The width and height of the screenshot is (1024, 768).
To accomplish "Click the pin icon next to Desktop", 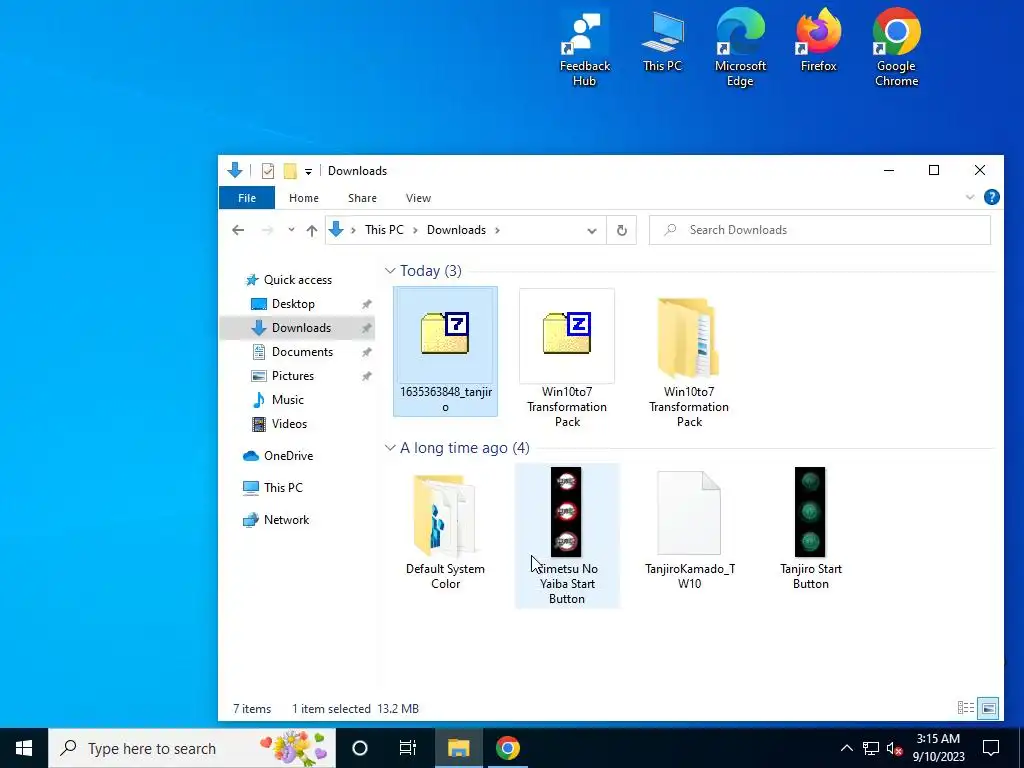I will click(366, 304).
